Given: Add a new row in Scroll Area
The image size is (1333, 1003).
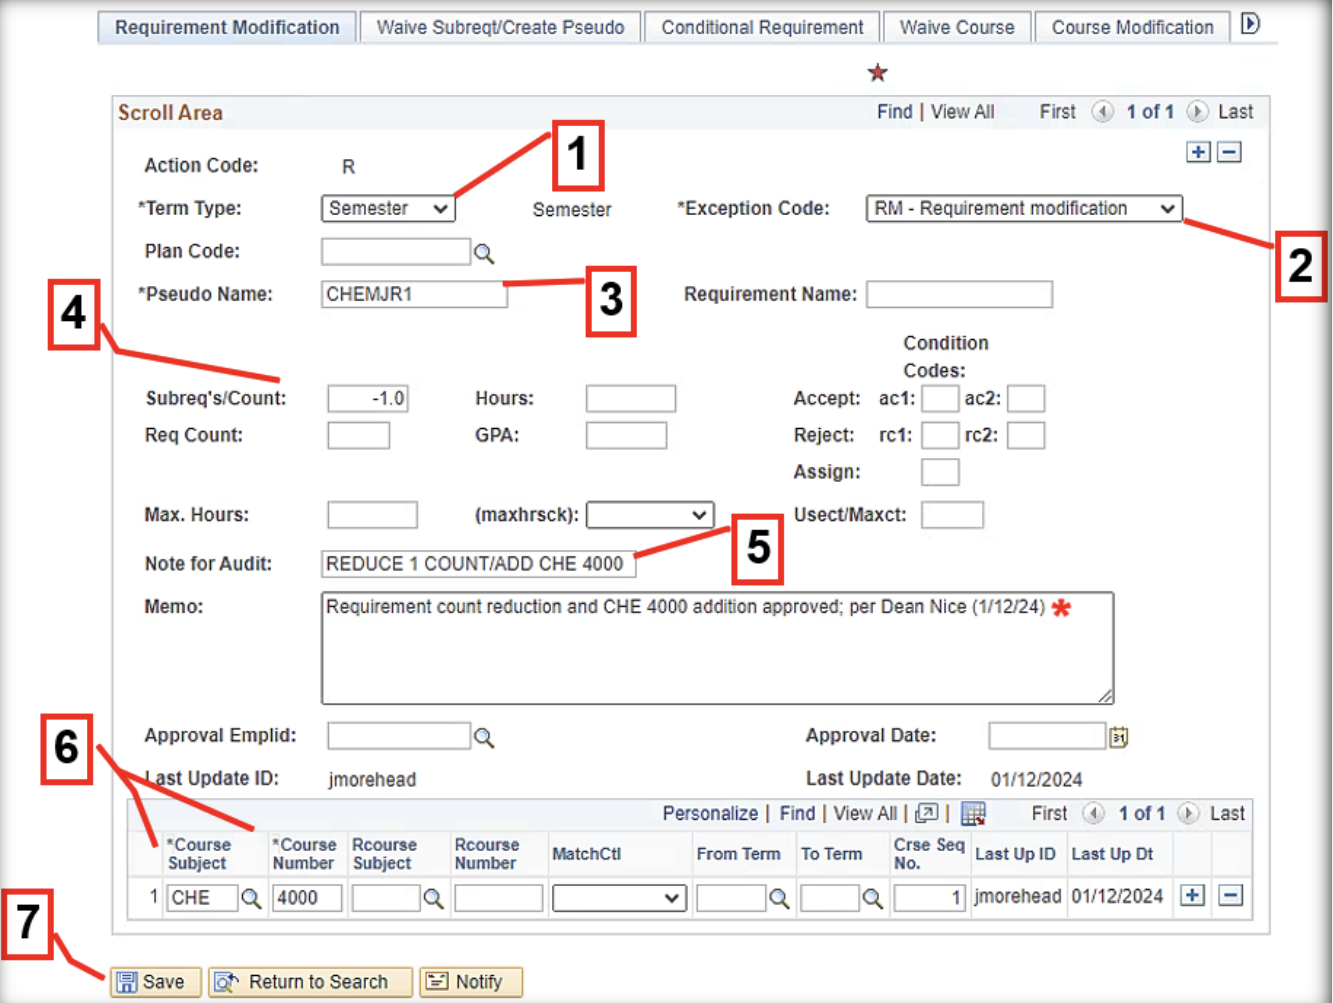Looking at the screenshot, I should tap(1198, 152).
